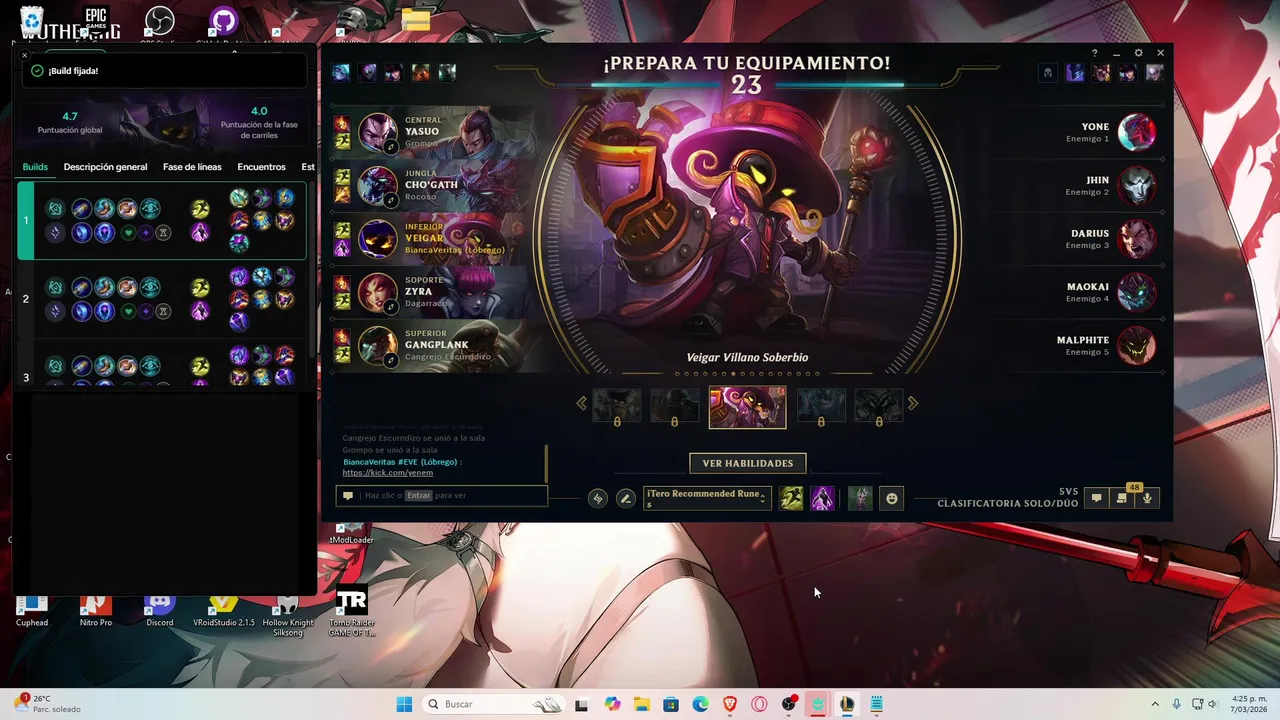Image resolution: width=1280 pixels, height=720 pixels.
Task: Open Brave browser from taskbar
Action: (x=730, y=704)
